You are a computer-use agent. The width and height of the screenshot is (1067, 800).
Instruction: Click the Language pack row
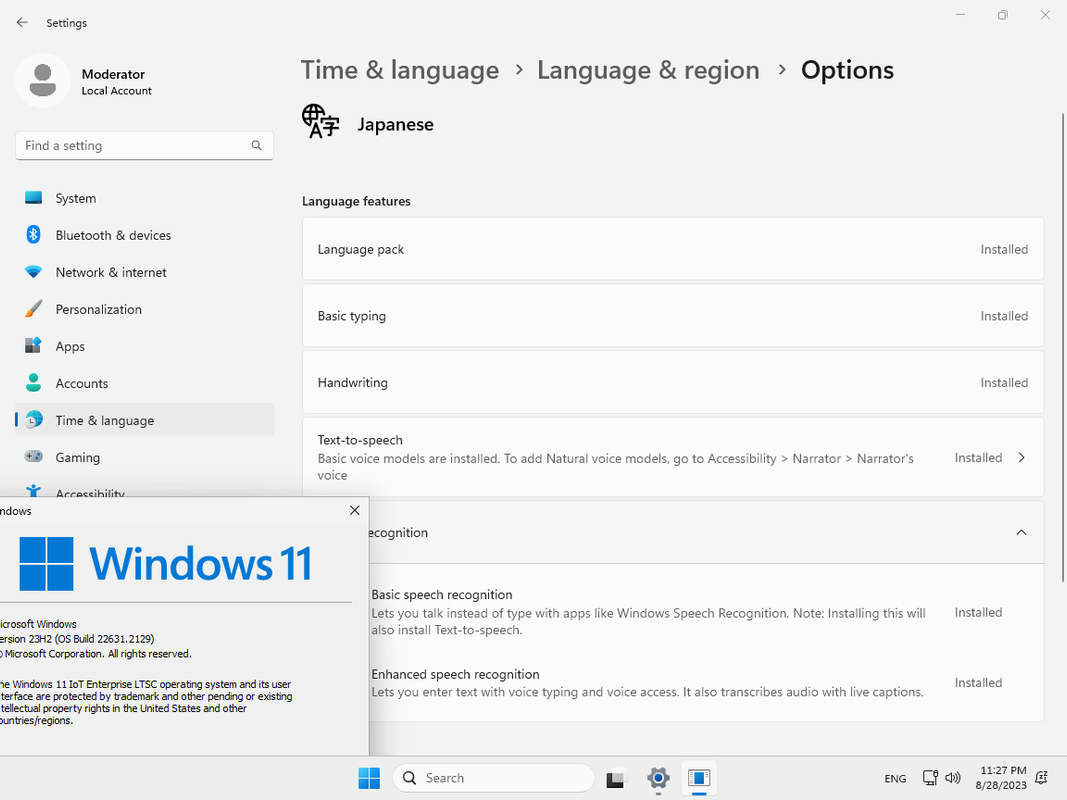(x=673, y=250)
